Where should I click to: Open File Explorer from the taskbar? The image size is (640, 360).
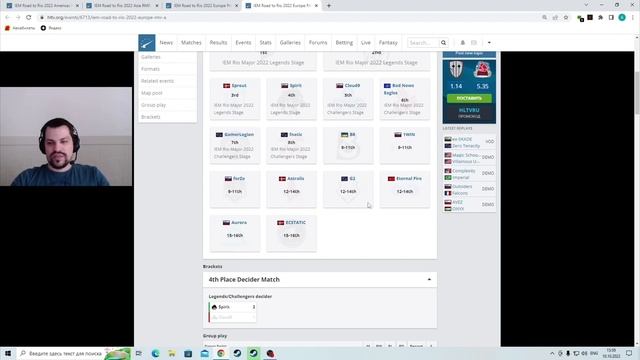tap(172, 353)
